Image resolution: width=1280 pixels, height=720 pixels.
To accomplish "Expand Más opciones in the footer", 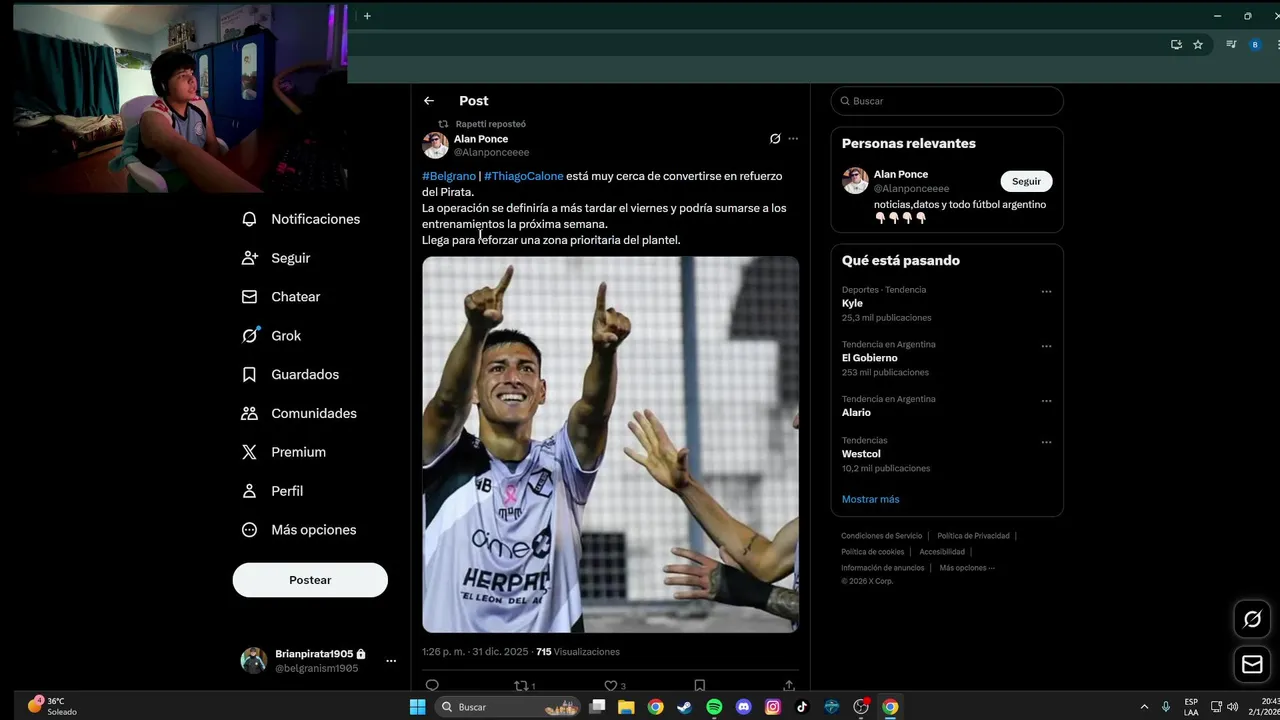I will coord(967,568).
